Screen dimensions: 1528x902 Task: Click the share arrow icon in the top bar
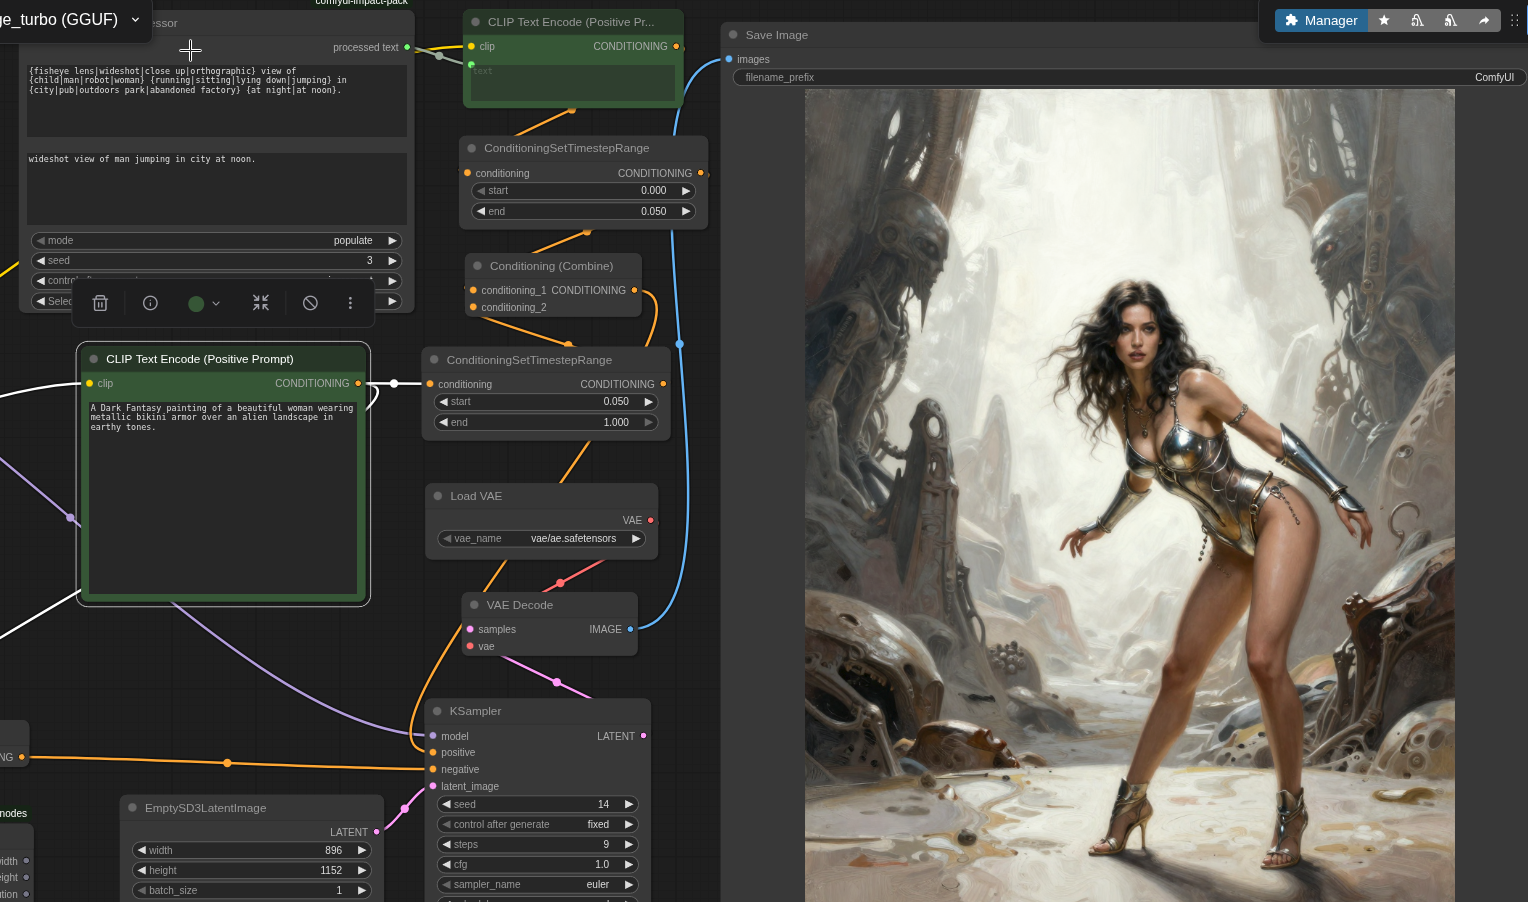[1484, 20]
